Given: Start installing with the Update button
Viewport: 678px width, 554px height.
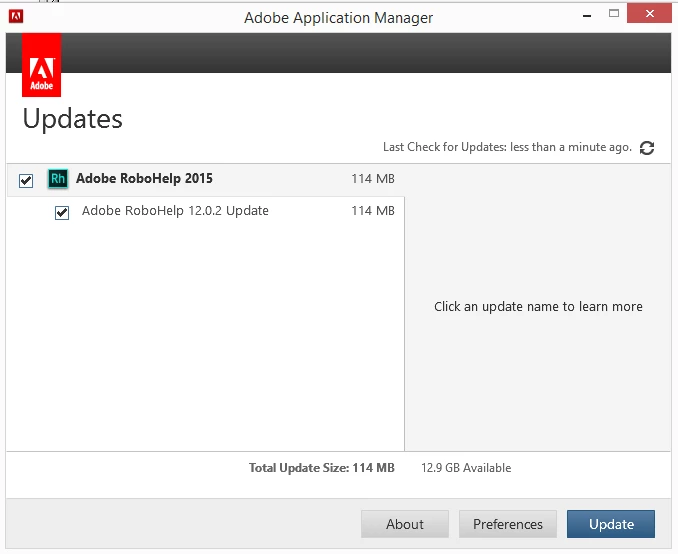Looking at the screenshot, I should [x=611, y=524].
